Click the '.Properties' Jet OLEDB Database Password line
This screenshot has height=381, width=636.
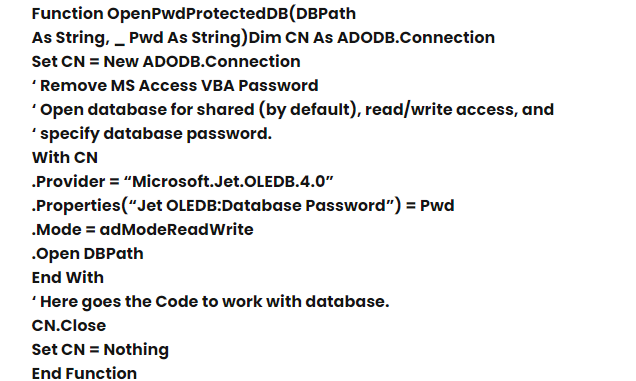click(243, 206)
